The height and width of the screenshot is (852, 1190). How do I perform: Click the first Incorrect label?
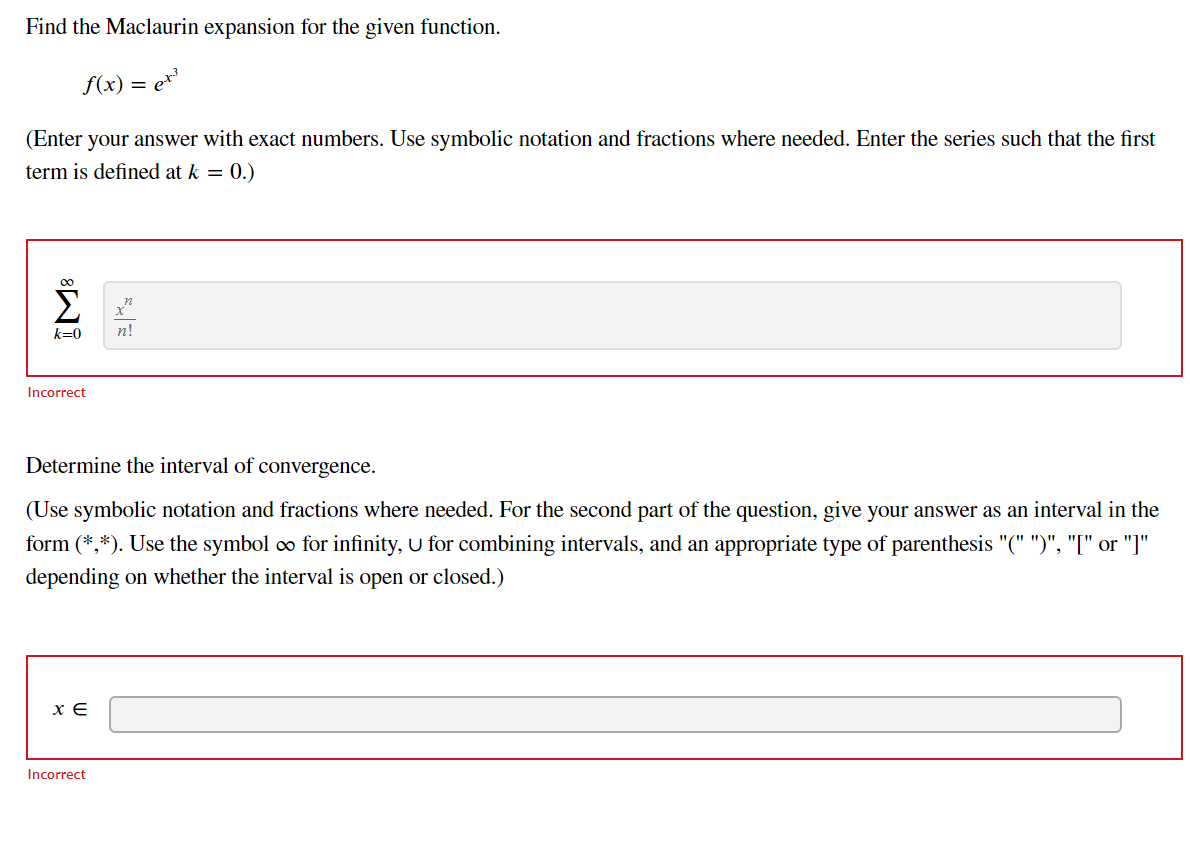click(56, 392)
